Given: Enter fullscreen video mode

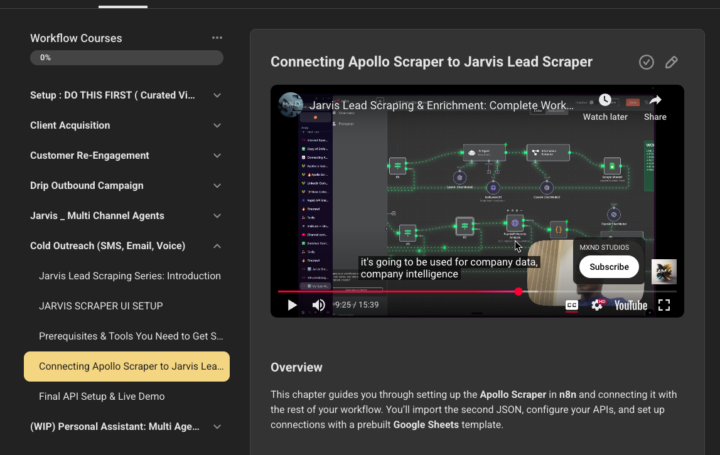Looking at the screenshot, I should [664, 305].
